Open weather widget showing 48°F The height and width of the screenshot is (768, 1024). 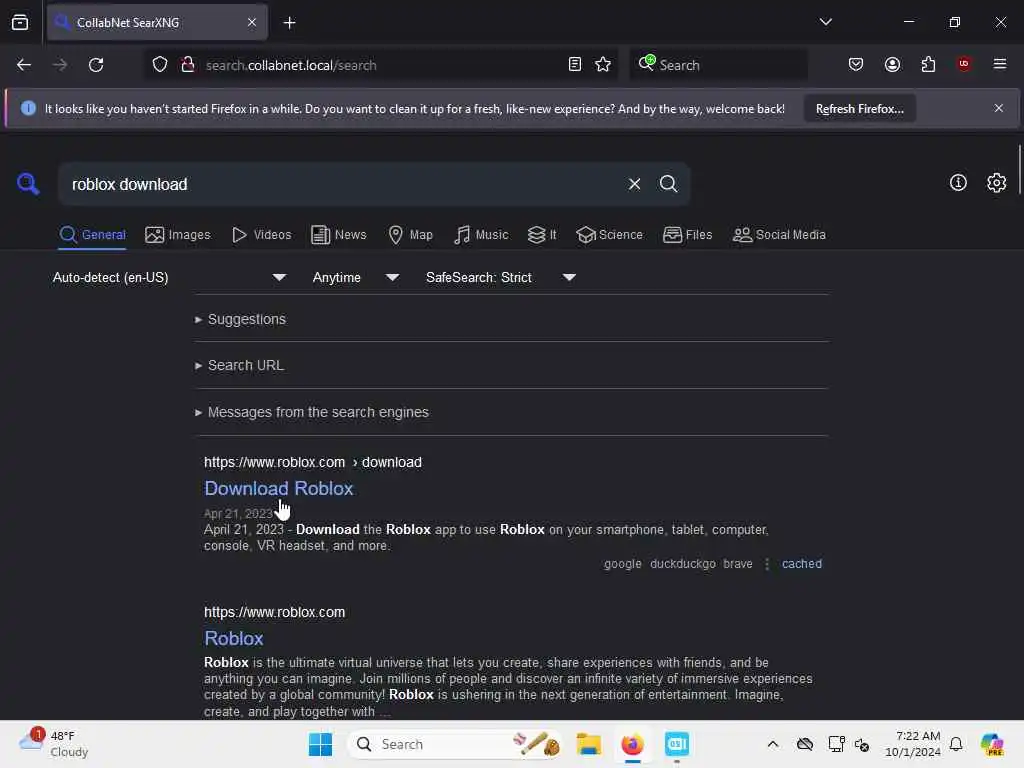(54, 744)
